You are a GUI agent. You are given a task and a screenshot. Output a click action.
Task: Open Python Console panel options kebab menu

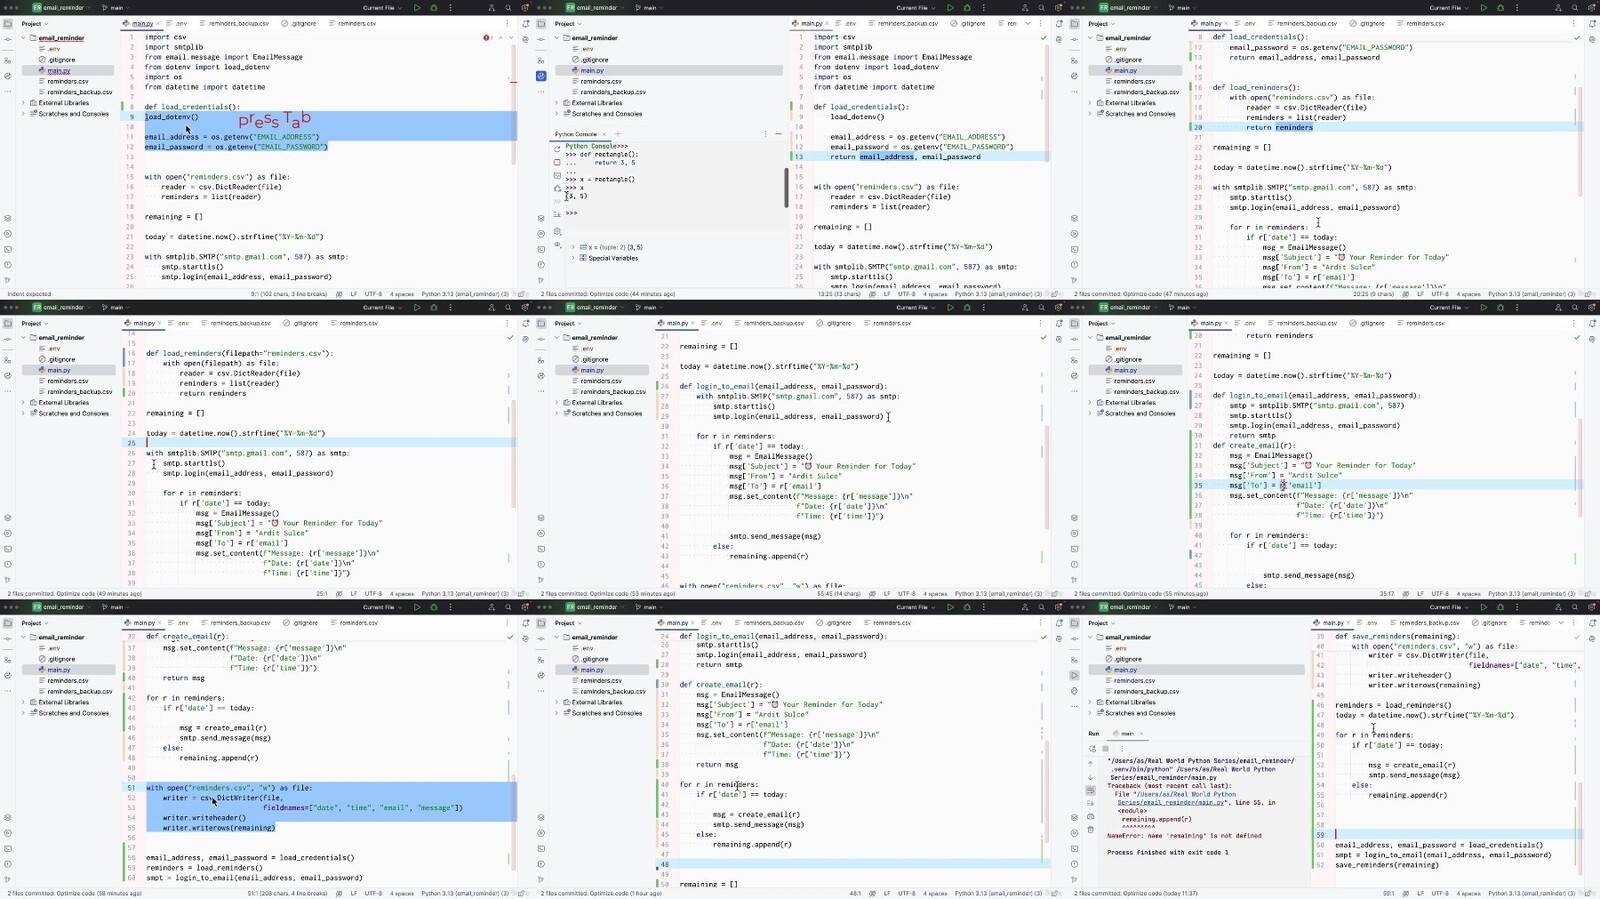[765, 134]
